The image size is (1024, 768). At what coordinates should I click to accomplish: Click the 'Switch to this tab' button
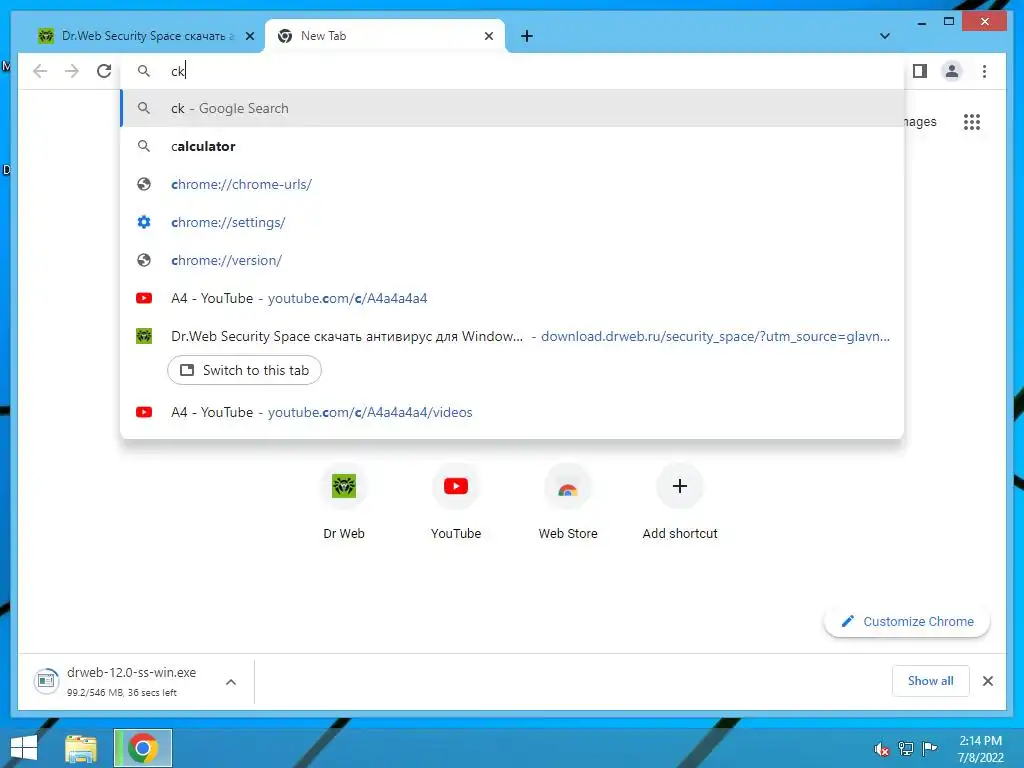click(x=244, y=370)
